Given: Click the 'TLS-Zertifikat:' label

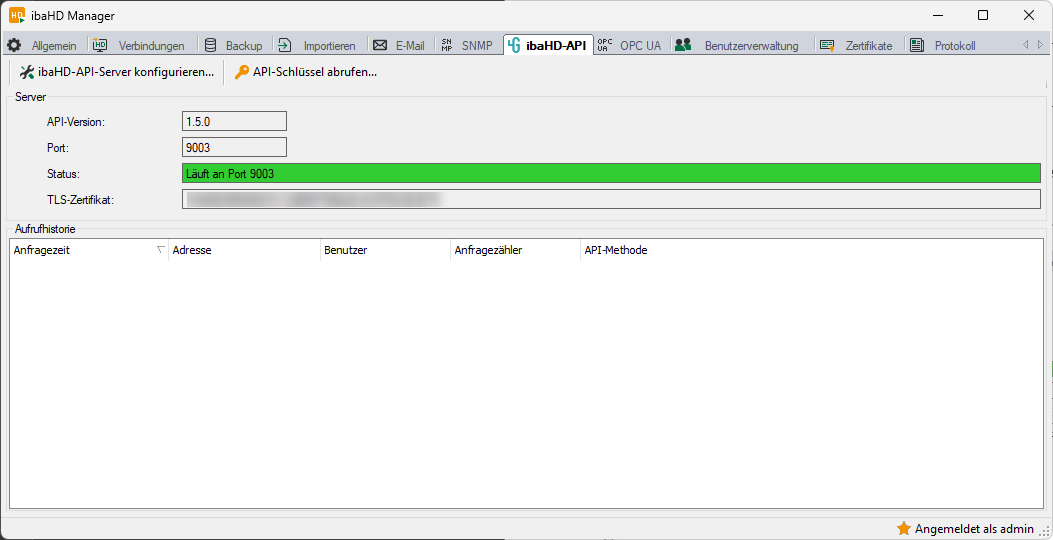Looking at the screenshot, I should tap(81, 200).
